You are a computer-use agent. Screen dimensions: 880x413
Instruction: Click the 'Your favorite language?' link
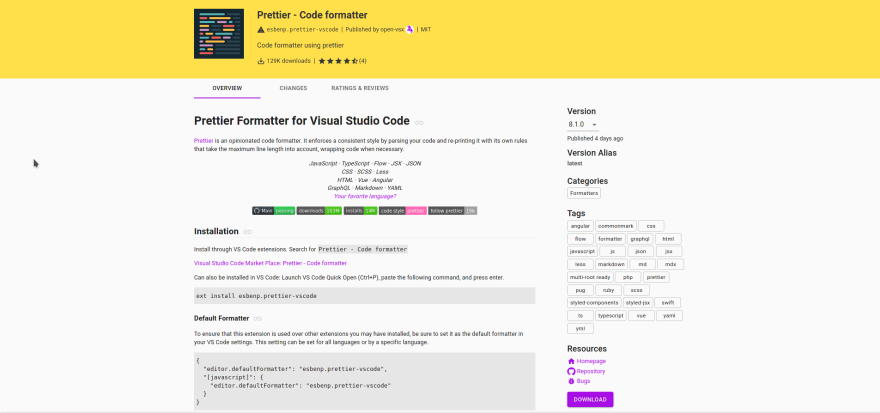[x=365, y=196]
